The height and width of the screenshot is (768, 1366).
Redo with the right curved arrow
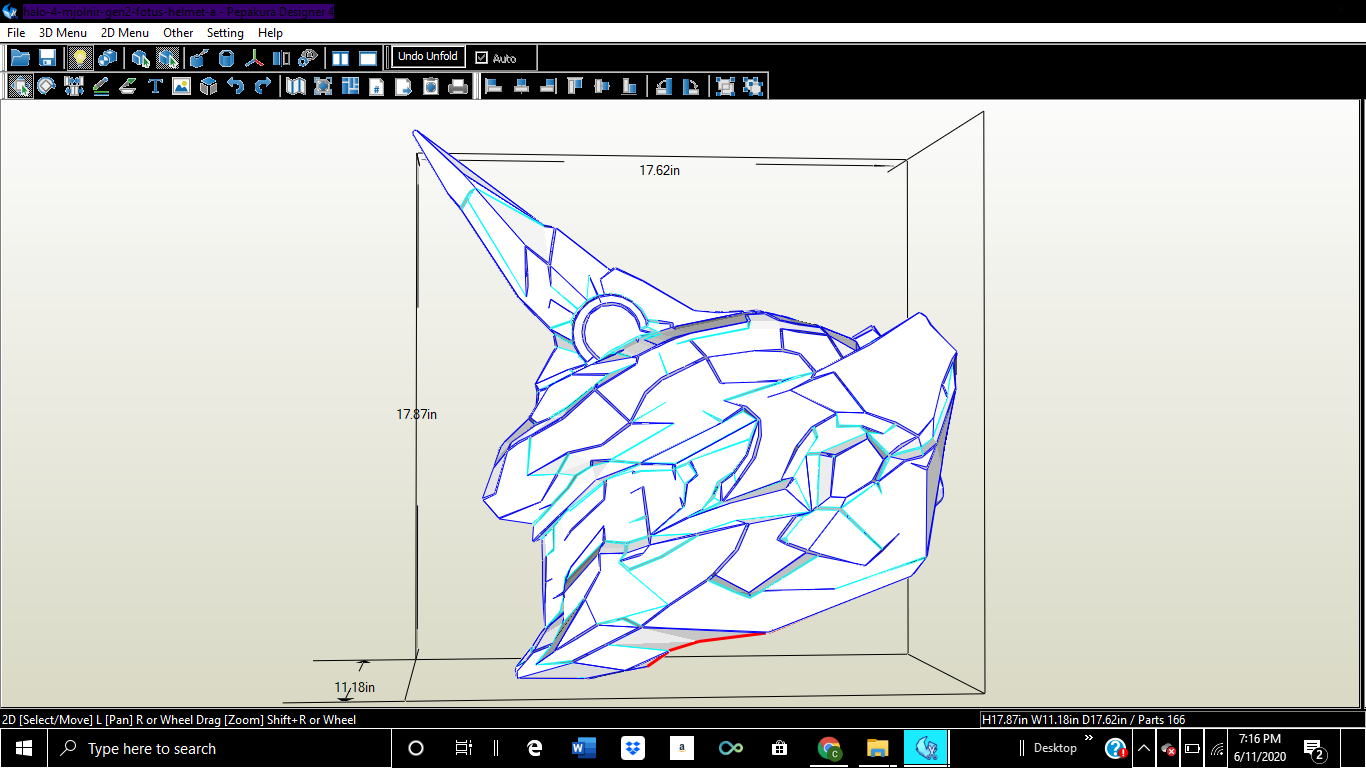[x=262, y=86]
